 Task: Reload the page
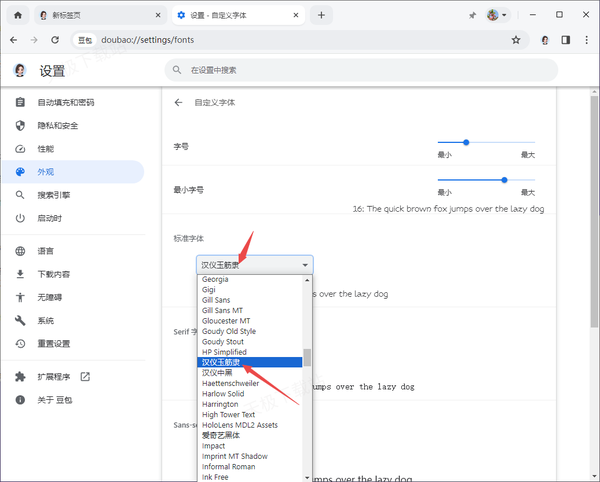click(x=58, y=40)
